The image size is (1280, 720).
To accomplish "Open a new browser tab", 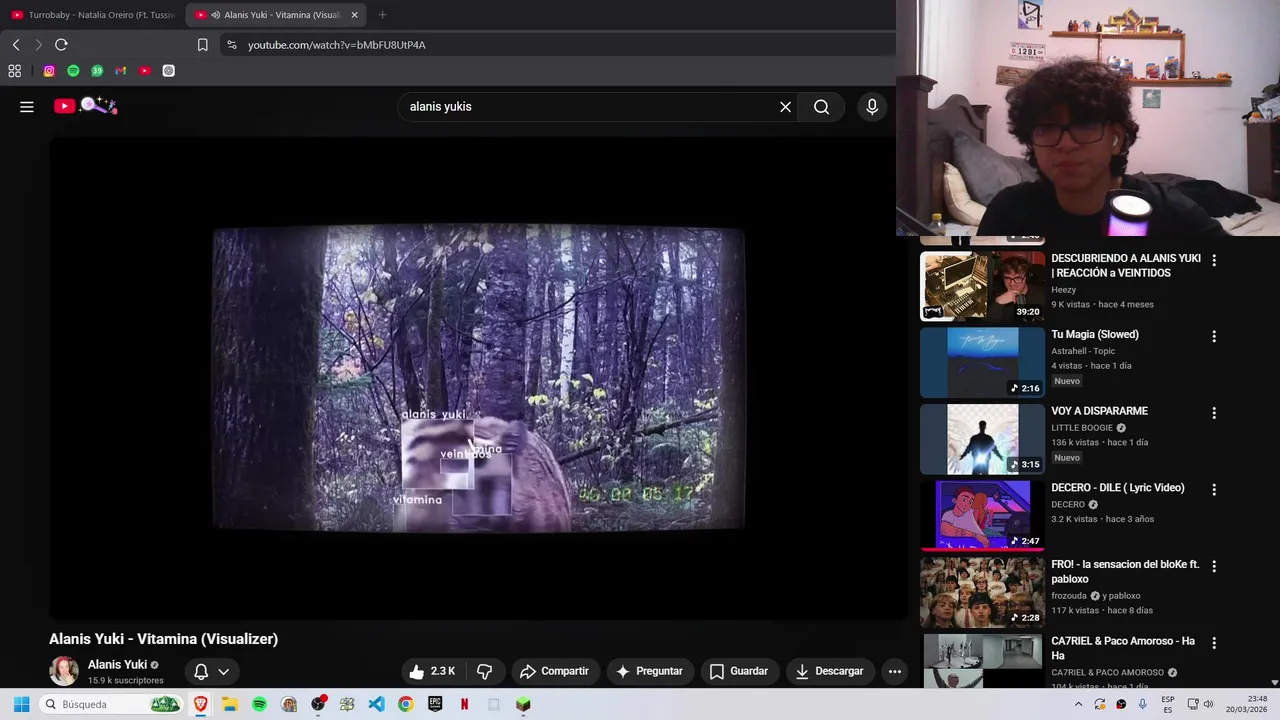I will [x=382, y=15].
